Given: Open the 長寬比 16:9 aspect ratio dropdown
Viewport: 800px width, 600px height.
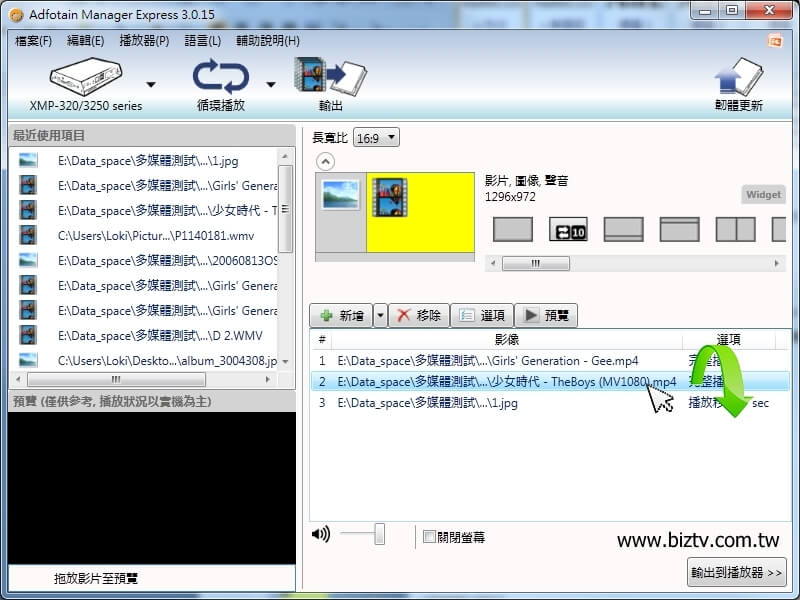Looking at the screenshot, I should [377, 137].
